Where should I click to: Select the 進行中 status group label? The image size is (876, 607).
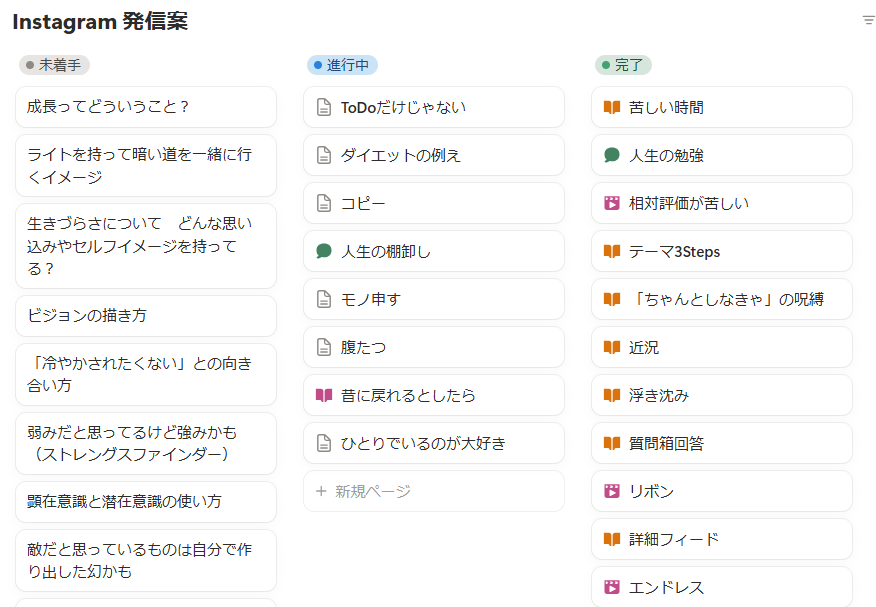pos(342,65)
